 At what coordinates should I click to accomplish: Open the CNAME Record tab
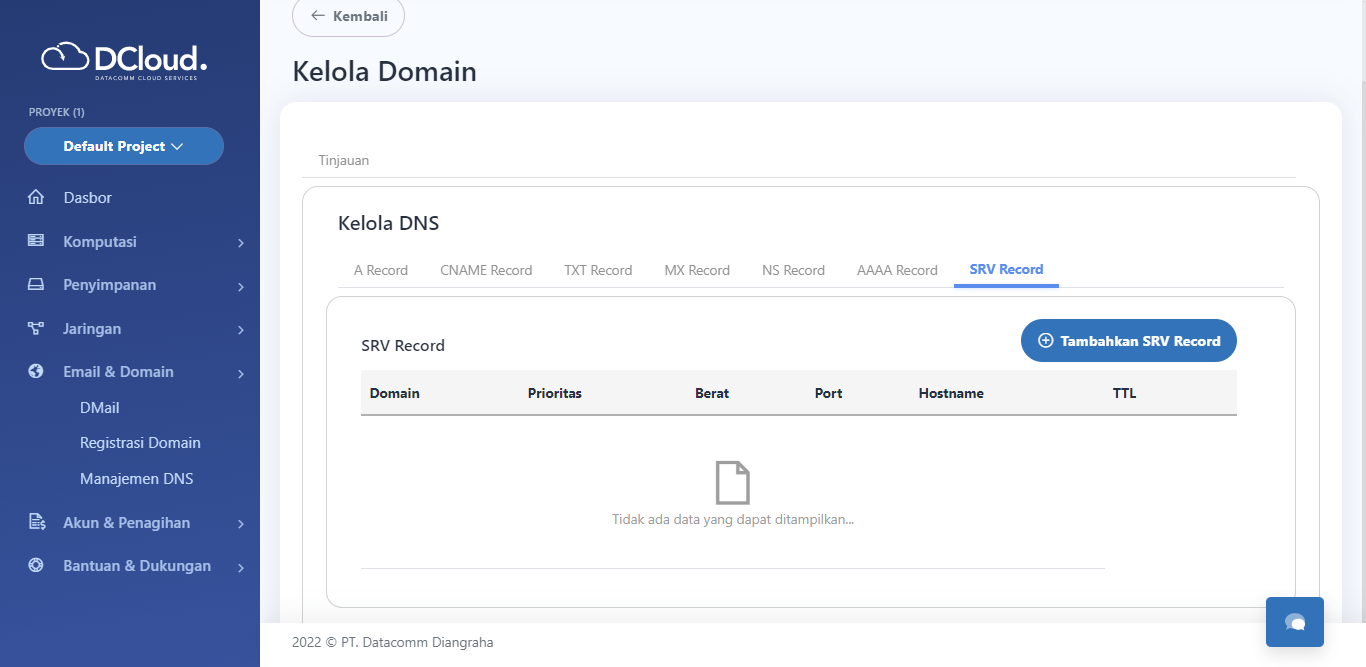tap(486, 270)
